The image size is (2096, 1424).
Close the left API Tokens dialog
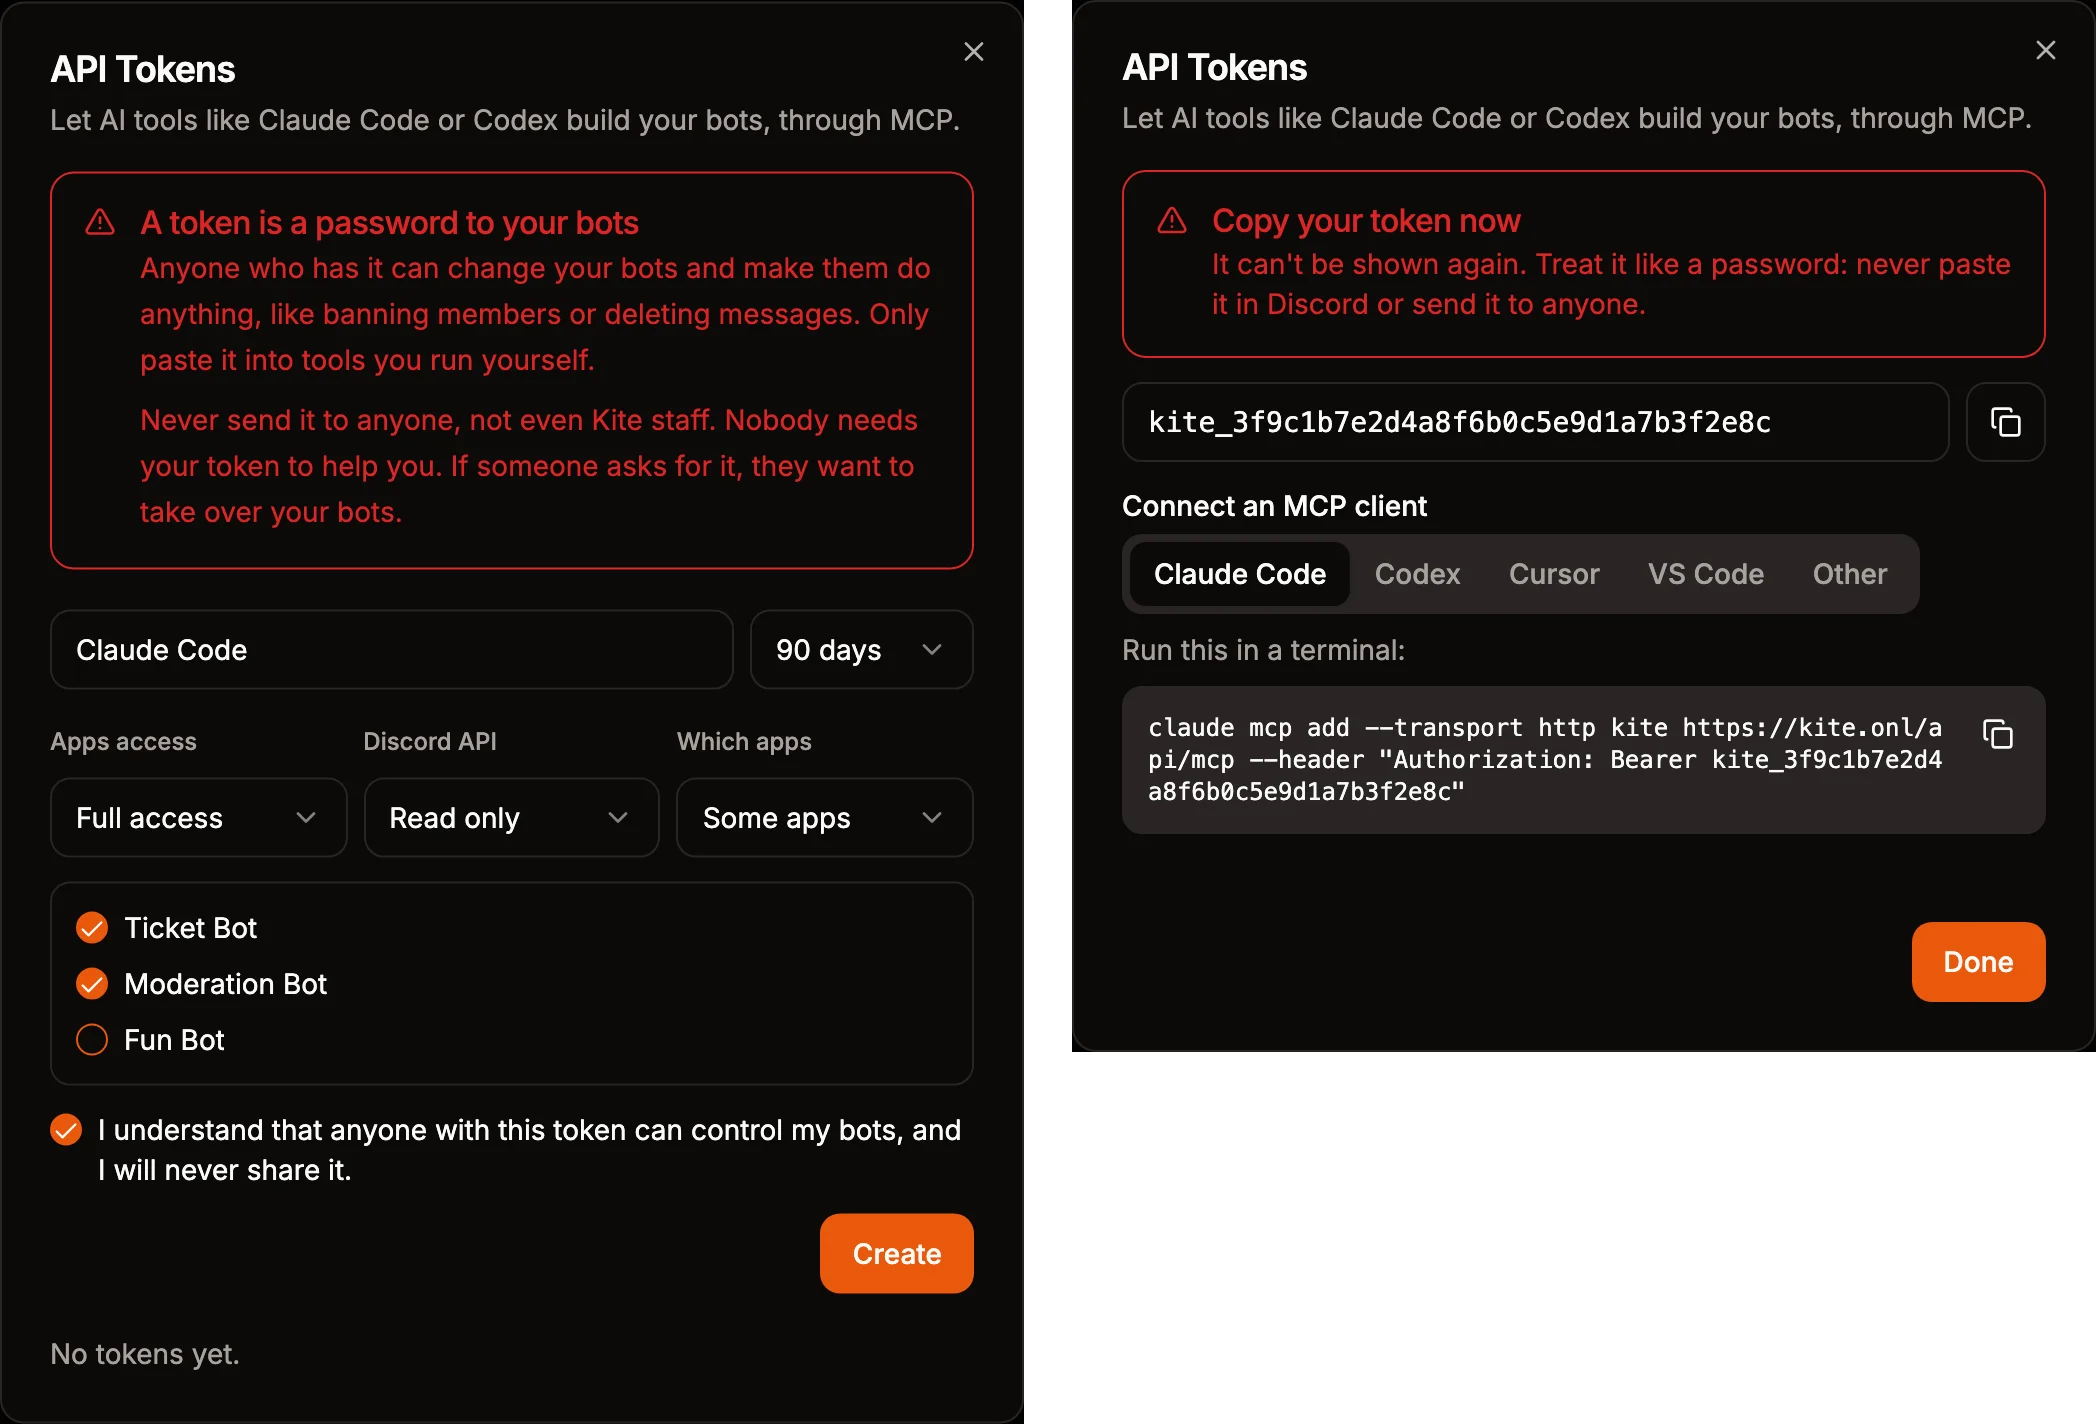[x=973, y=52]
